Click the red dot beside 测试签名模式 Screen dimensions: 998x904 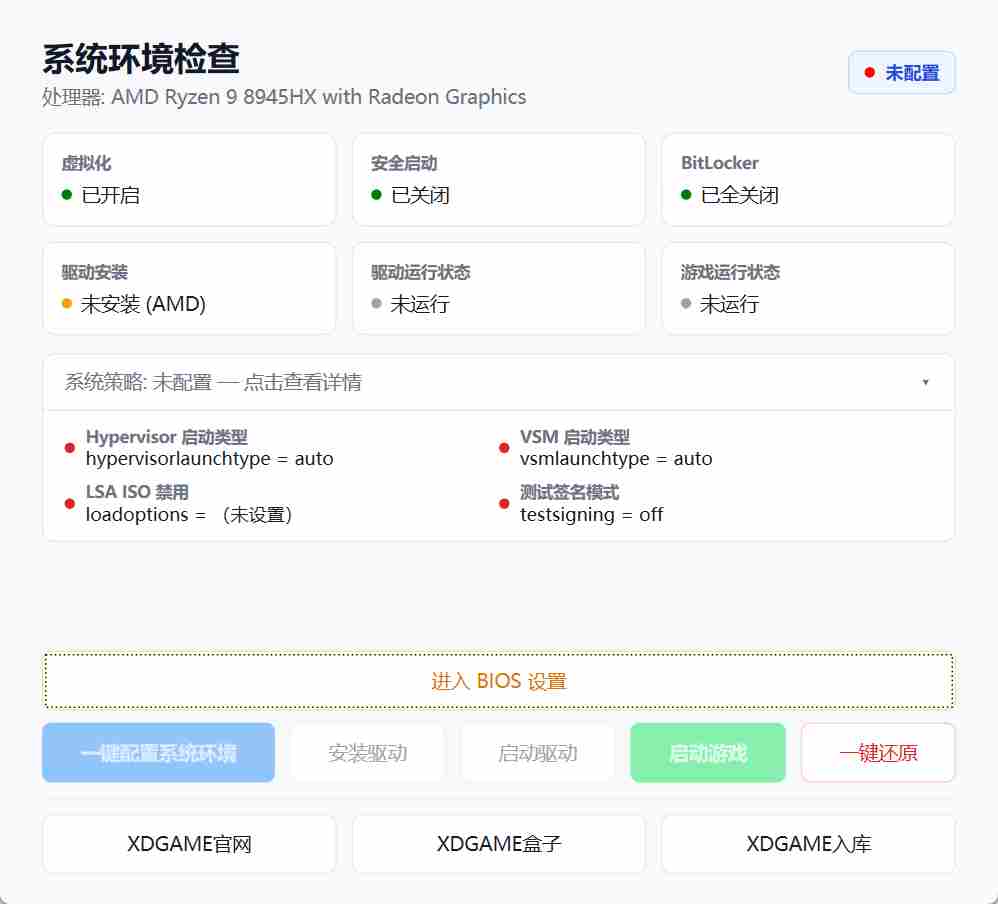tap(504, 503)
